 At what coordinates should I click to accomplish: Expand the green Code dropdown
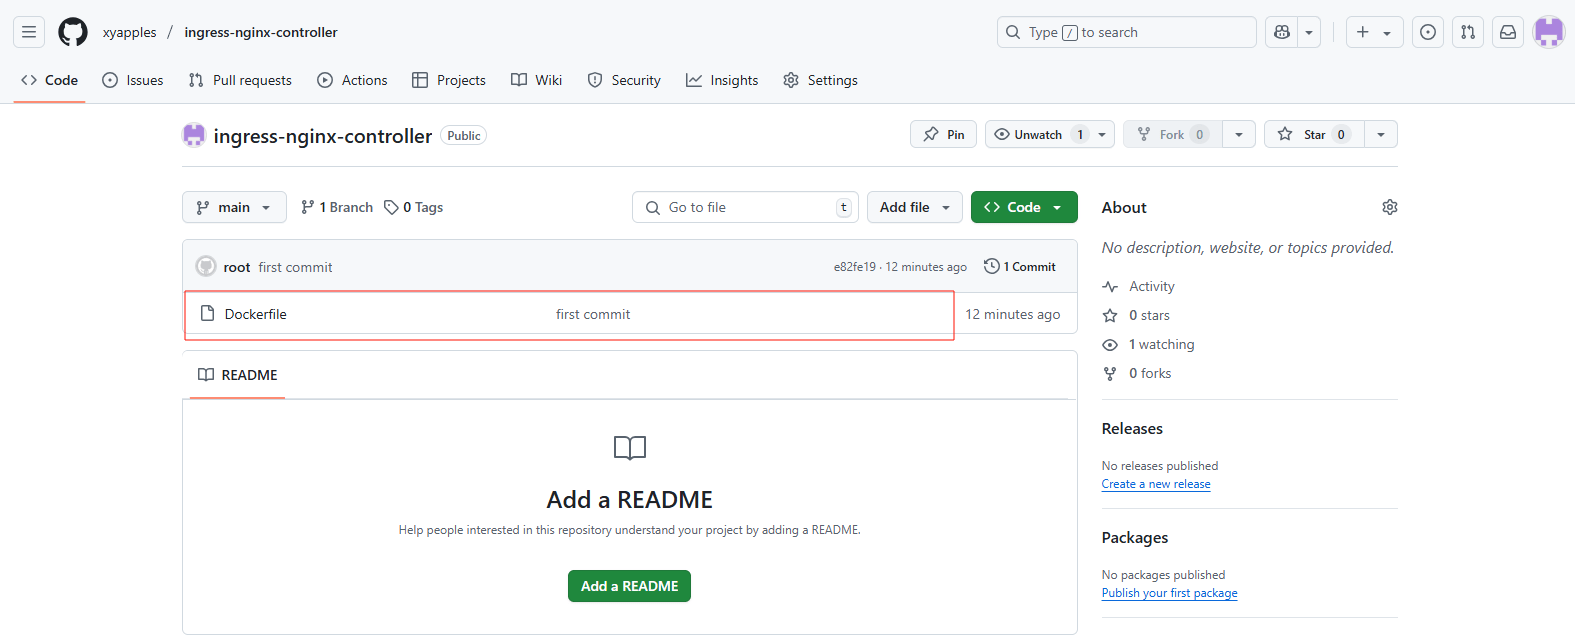pos(1023,207)
